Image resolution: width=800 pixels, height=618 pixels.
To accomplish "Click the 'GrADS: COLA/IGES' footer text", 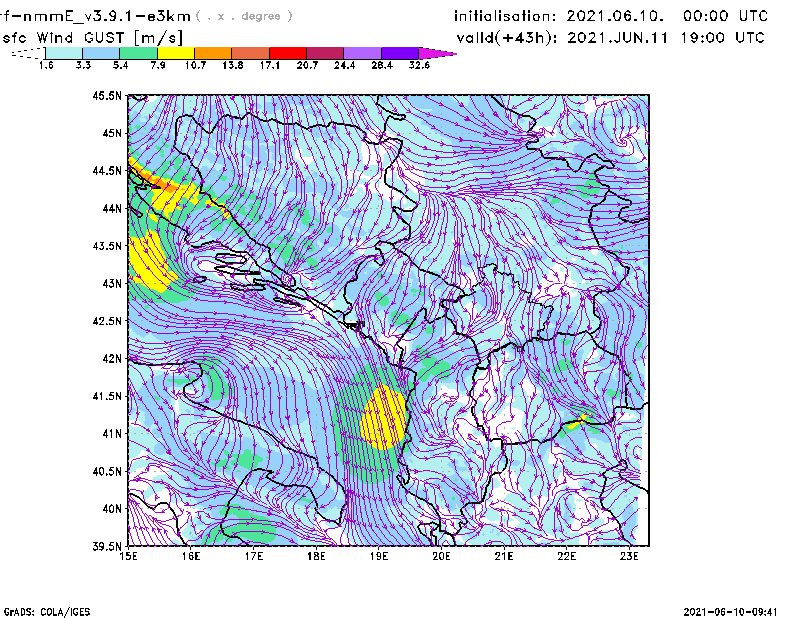I will 47,612.
